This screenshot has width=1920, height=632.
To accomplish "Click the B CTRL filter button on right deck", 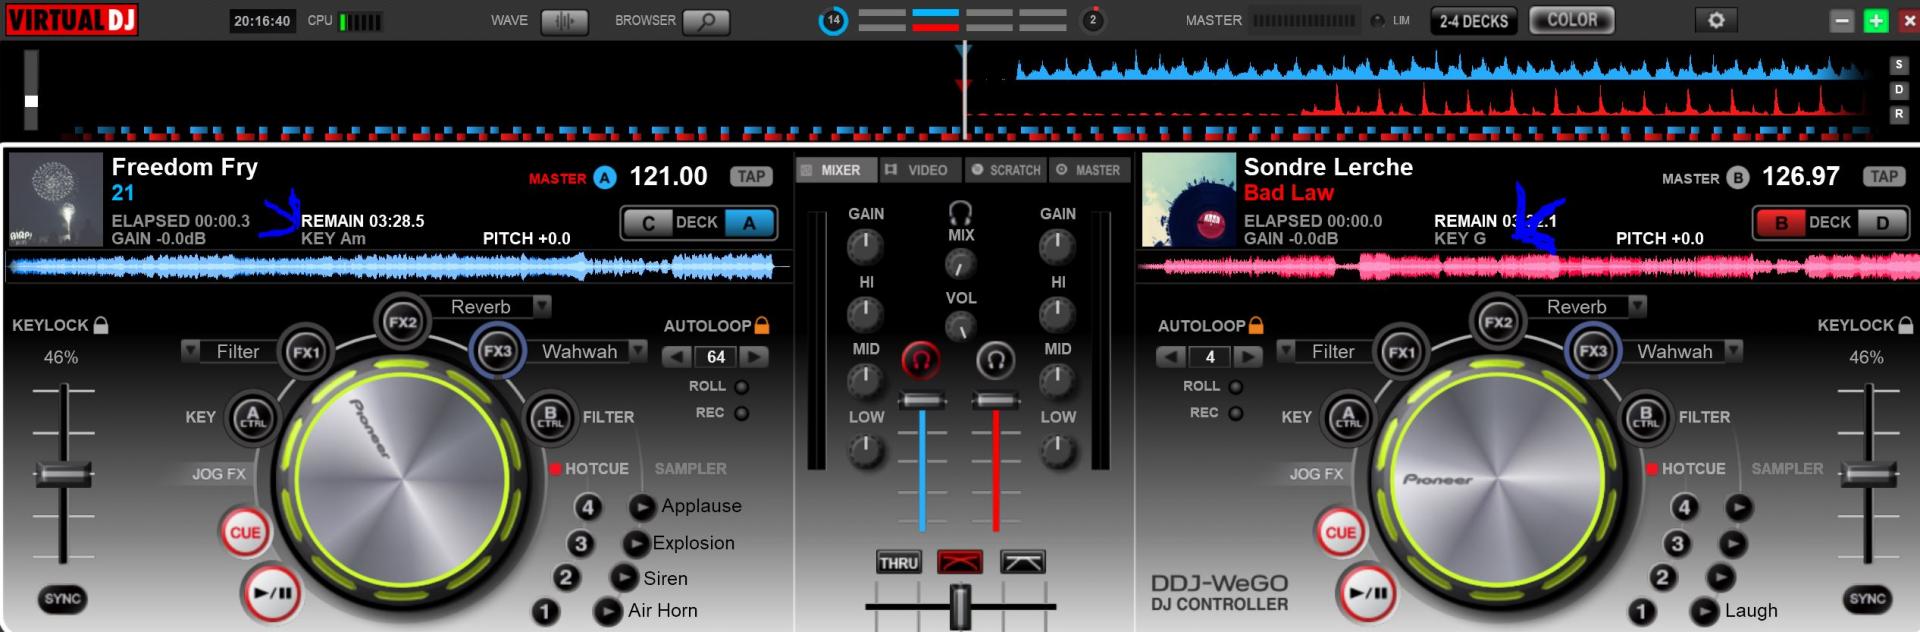I will pos(1645,417).
